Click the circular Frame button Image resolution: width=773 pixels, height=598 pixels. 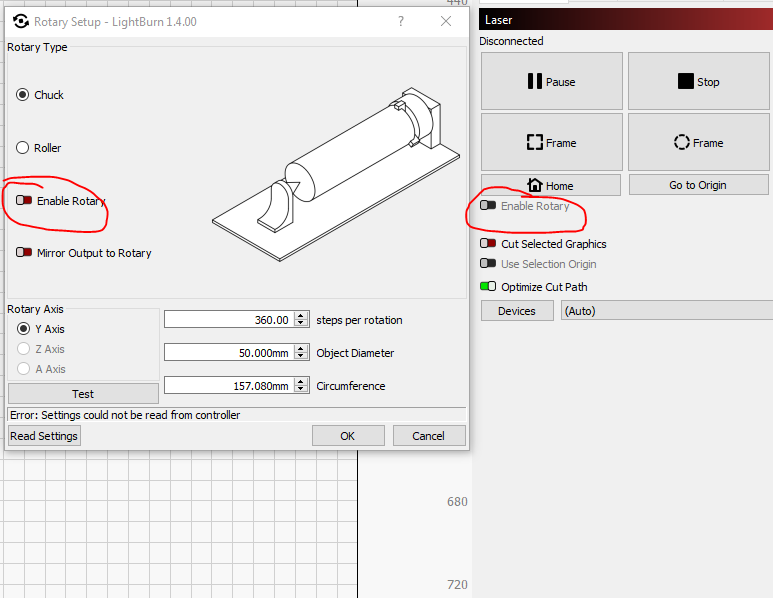click(698, 142)
